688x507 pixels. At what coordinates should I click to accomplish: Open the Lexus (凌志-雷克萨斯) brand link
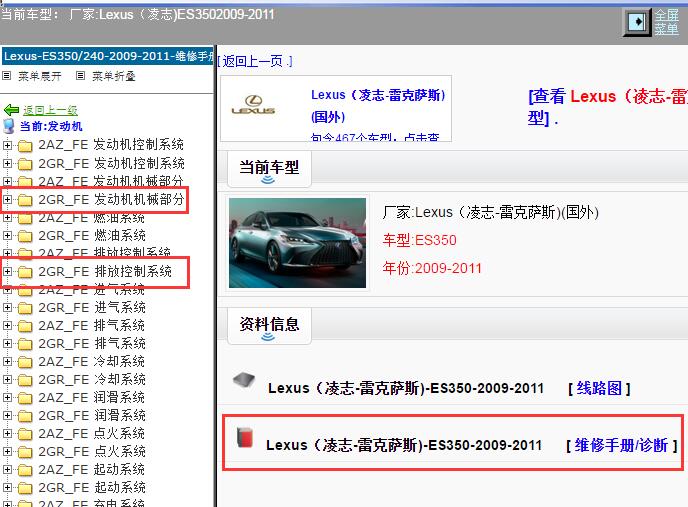(378, 105)
